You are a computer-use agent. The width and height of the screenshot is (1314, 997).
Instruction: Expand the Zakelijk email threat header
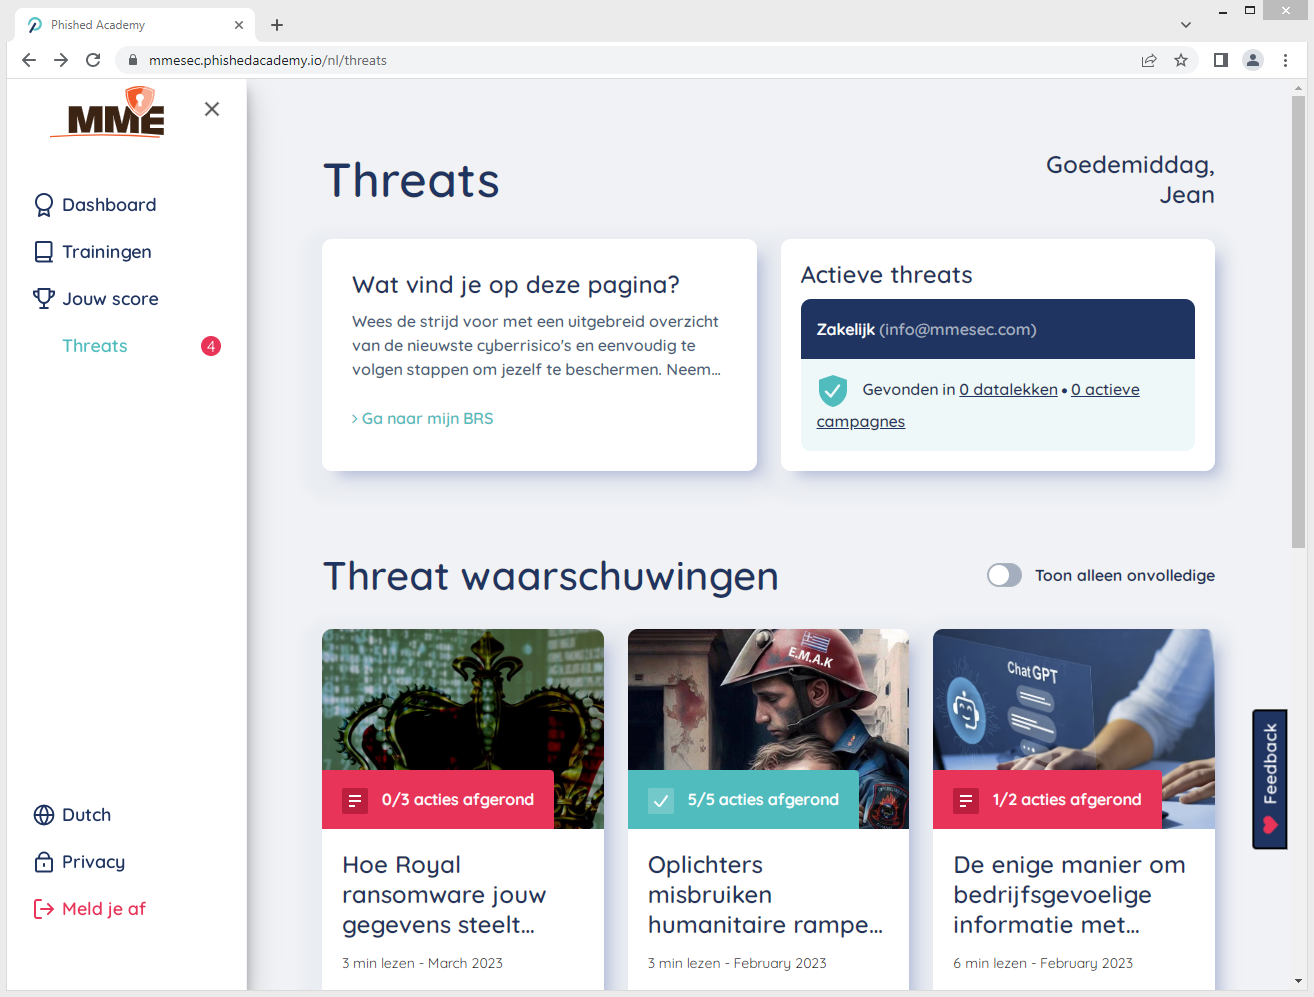[x=997, y=329]
